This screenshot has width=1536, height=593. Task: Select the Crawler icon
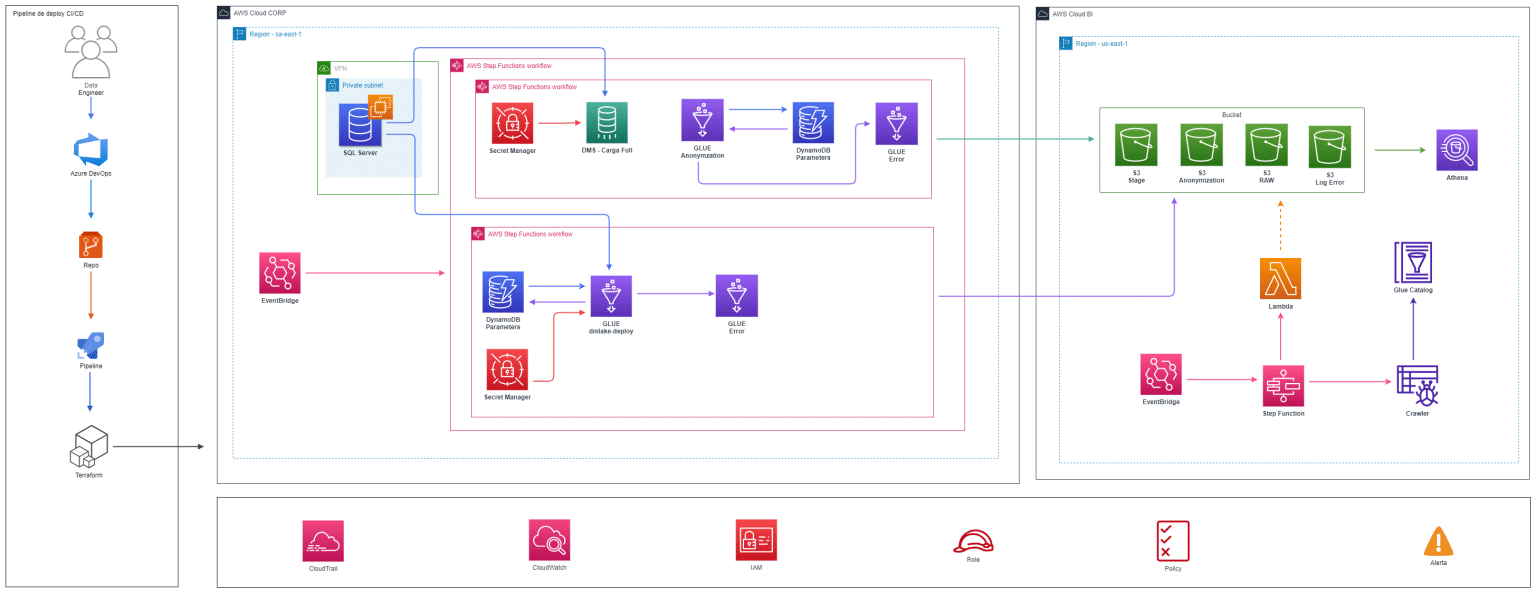click(x=1416, y=385)
